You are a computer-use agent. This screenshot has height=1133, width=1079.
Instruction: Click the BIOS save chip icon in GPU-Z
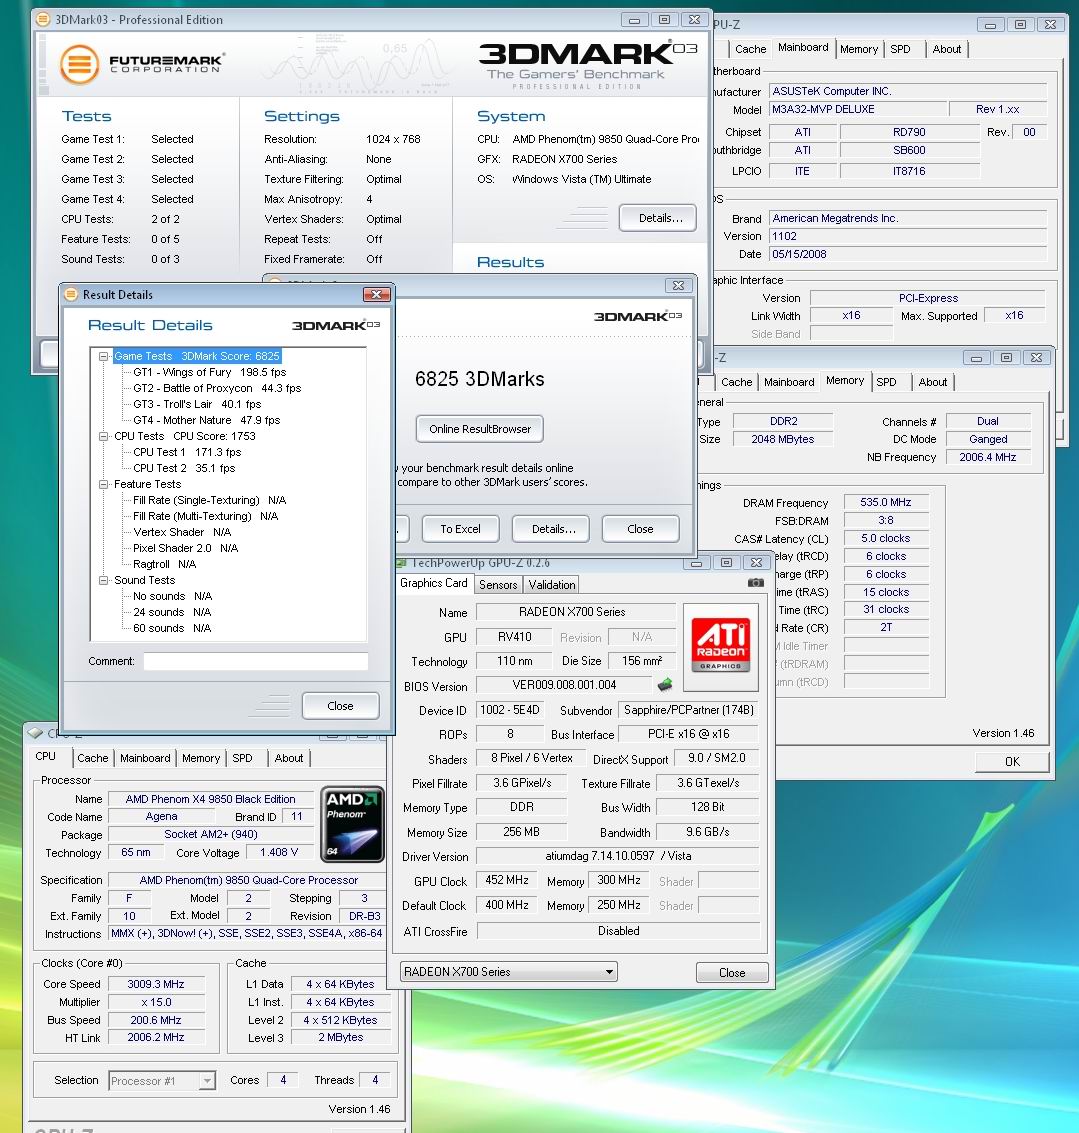[665, 684]
